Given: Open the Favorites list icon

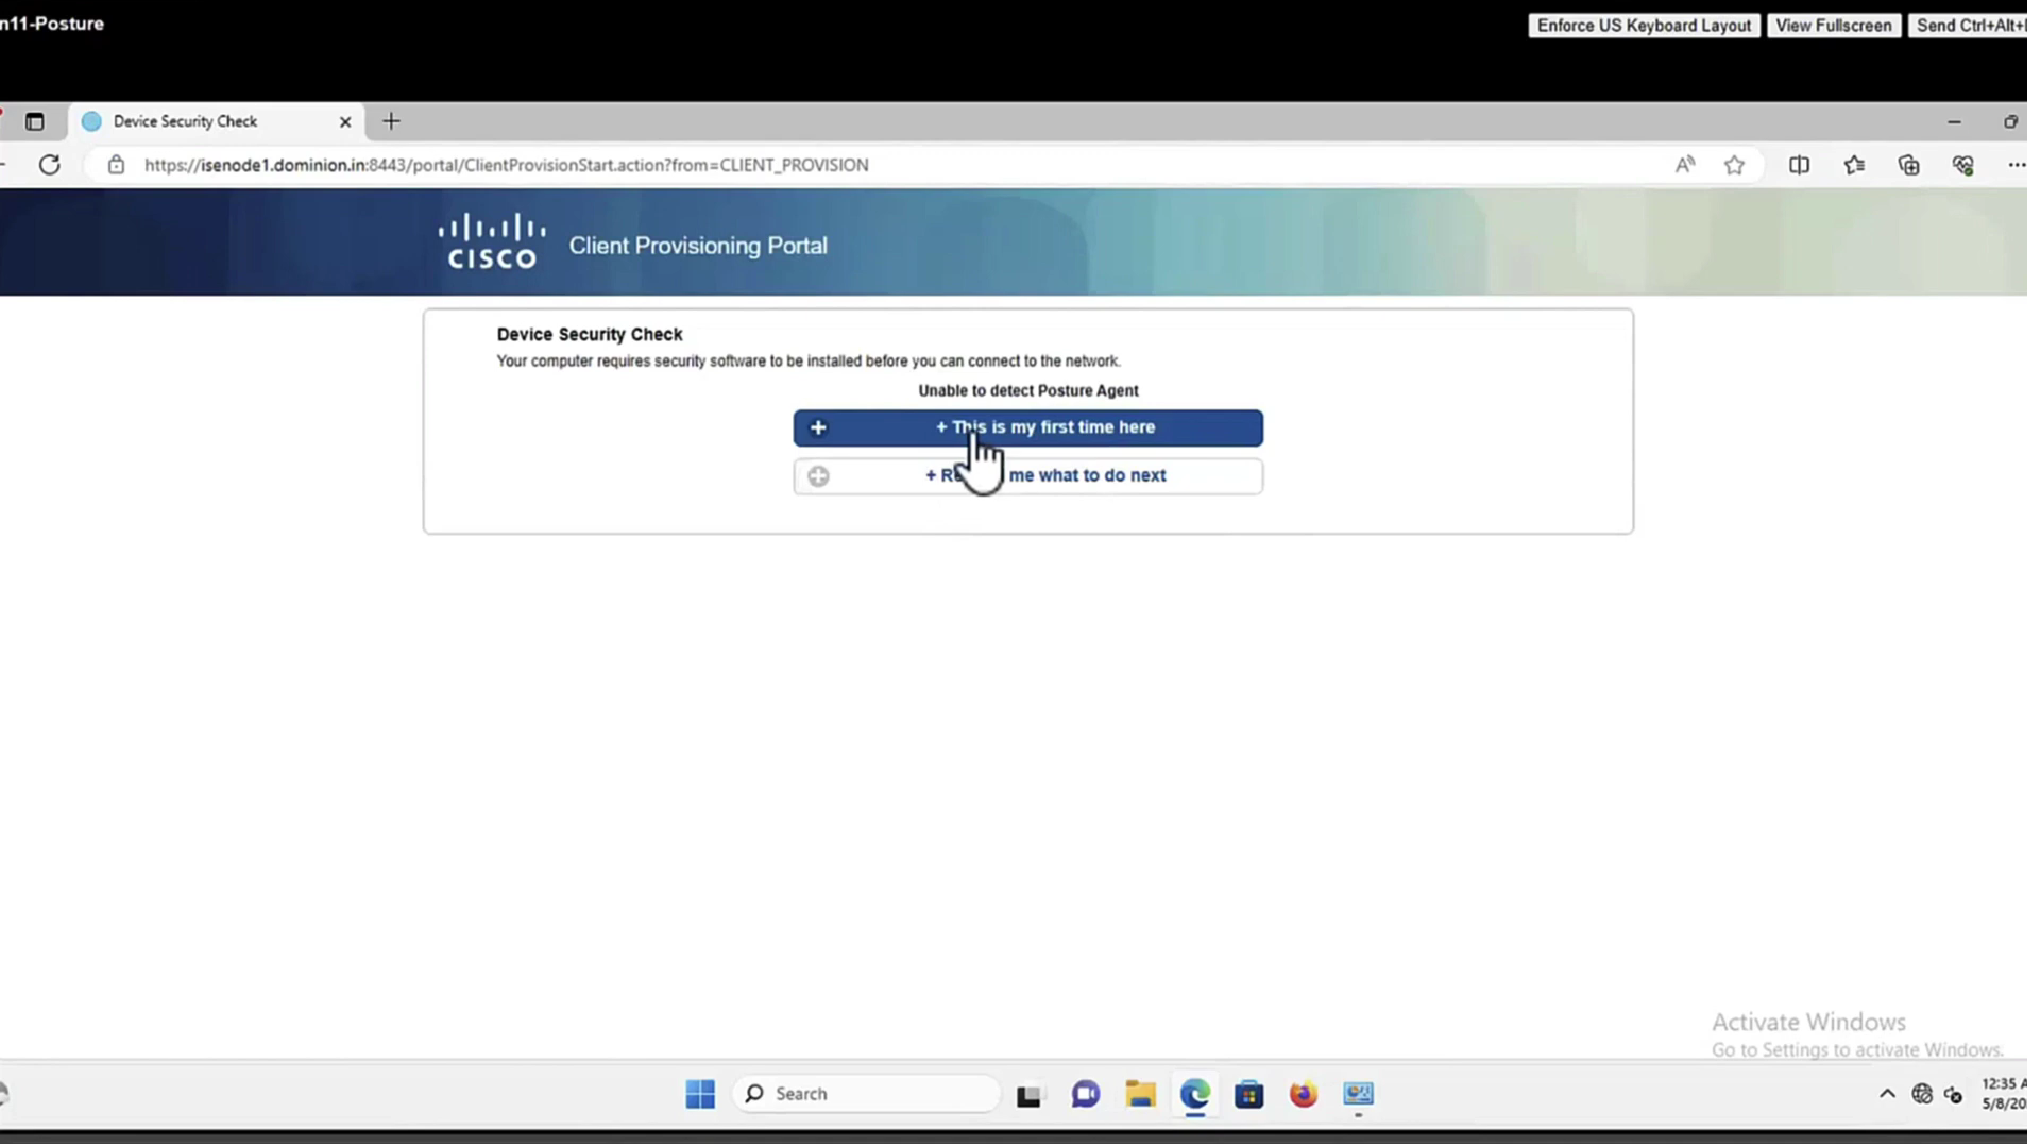Looking at the screenshot, I should (x=1854, y=165).
